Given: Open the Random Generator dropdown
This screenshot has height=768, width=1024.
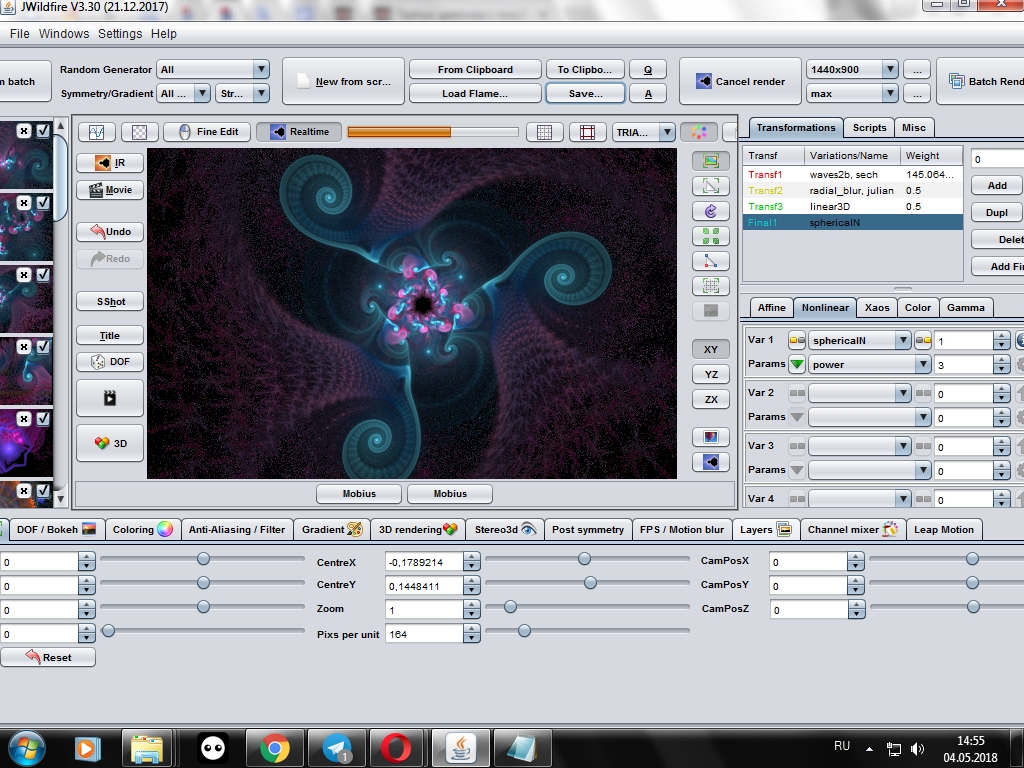Looking at the screenshot, I should click(213, 69).
